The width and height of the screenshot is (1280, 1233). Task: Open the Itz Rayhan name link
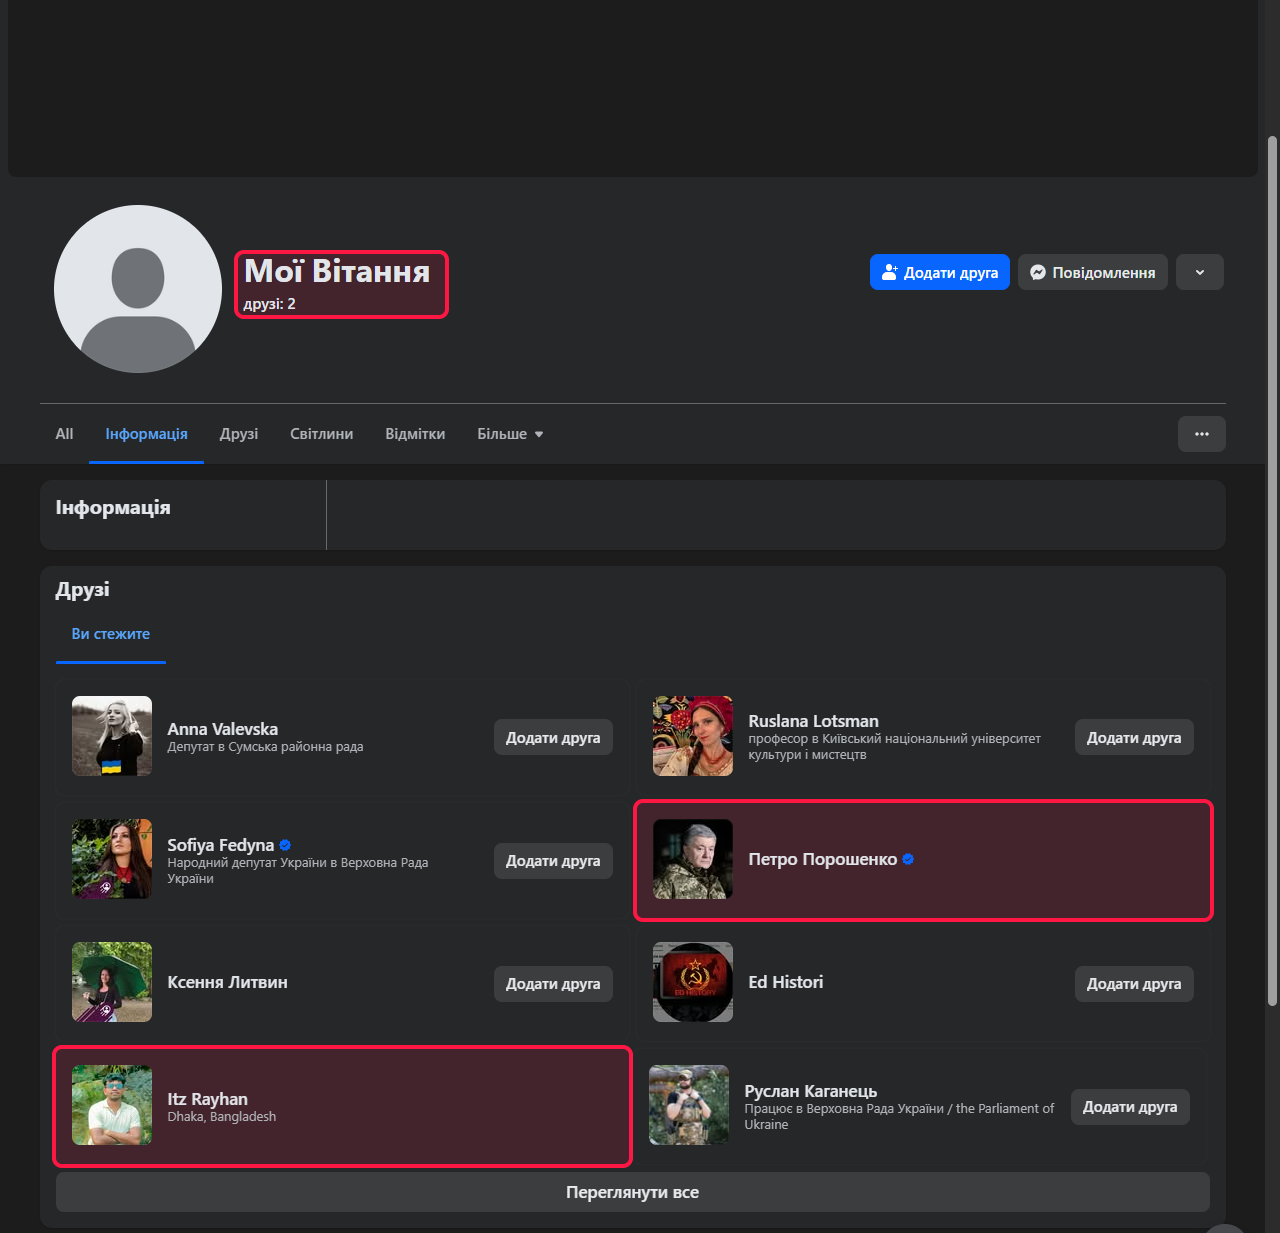pyautogui.click(x=208, y=1099)
